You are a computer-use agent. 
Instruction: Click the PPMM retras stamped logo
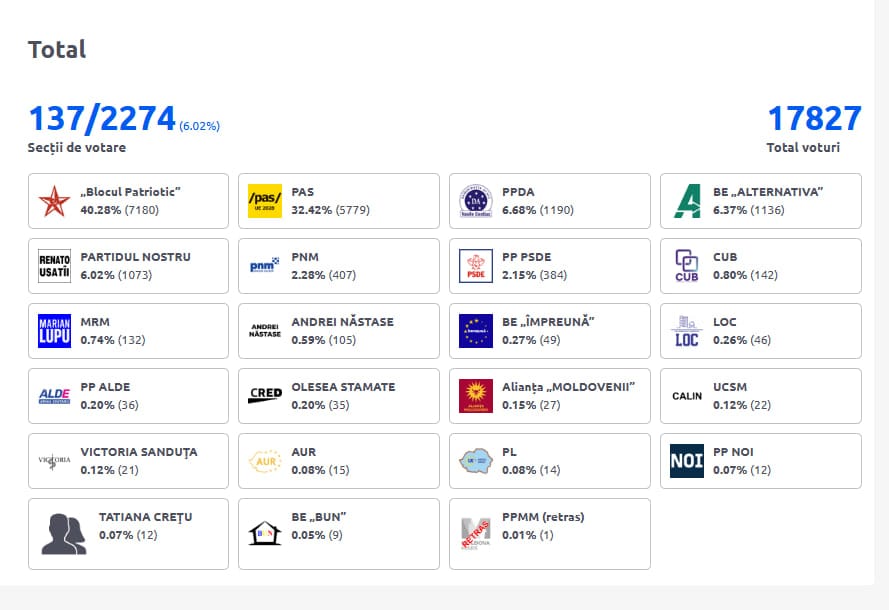click(x=476, y=534)
